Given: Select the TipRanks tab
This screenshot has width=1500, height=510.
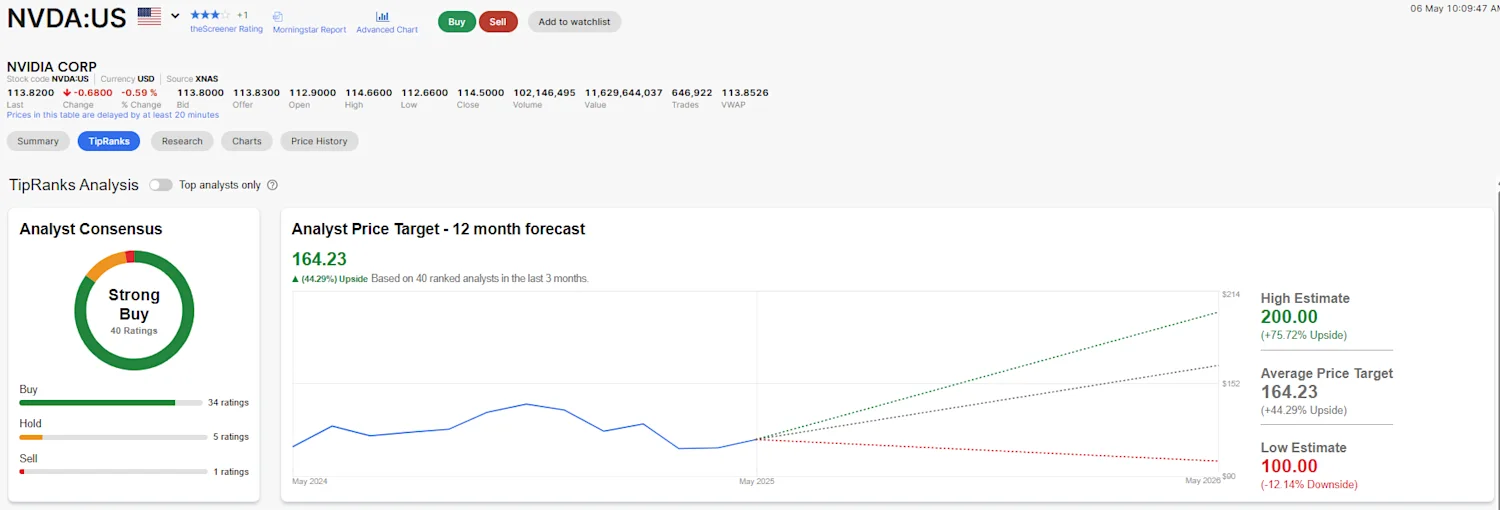Looking at the screenshot, I should tap(109, 141).
